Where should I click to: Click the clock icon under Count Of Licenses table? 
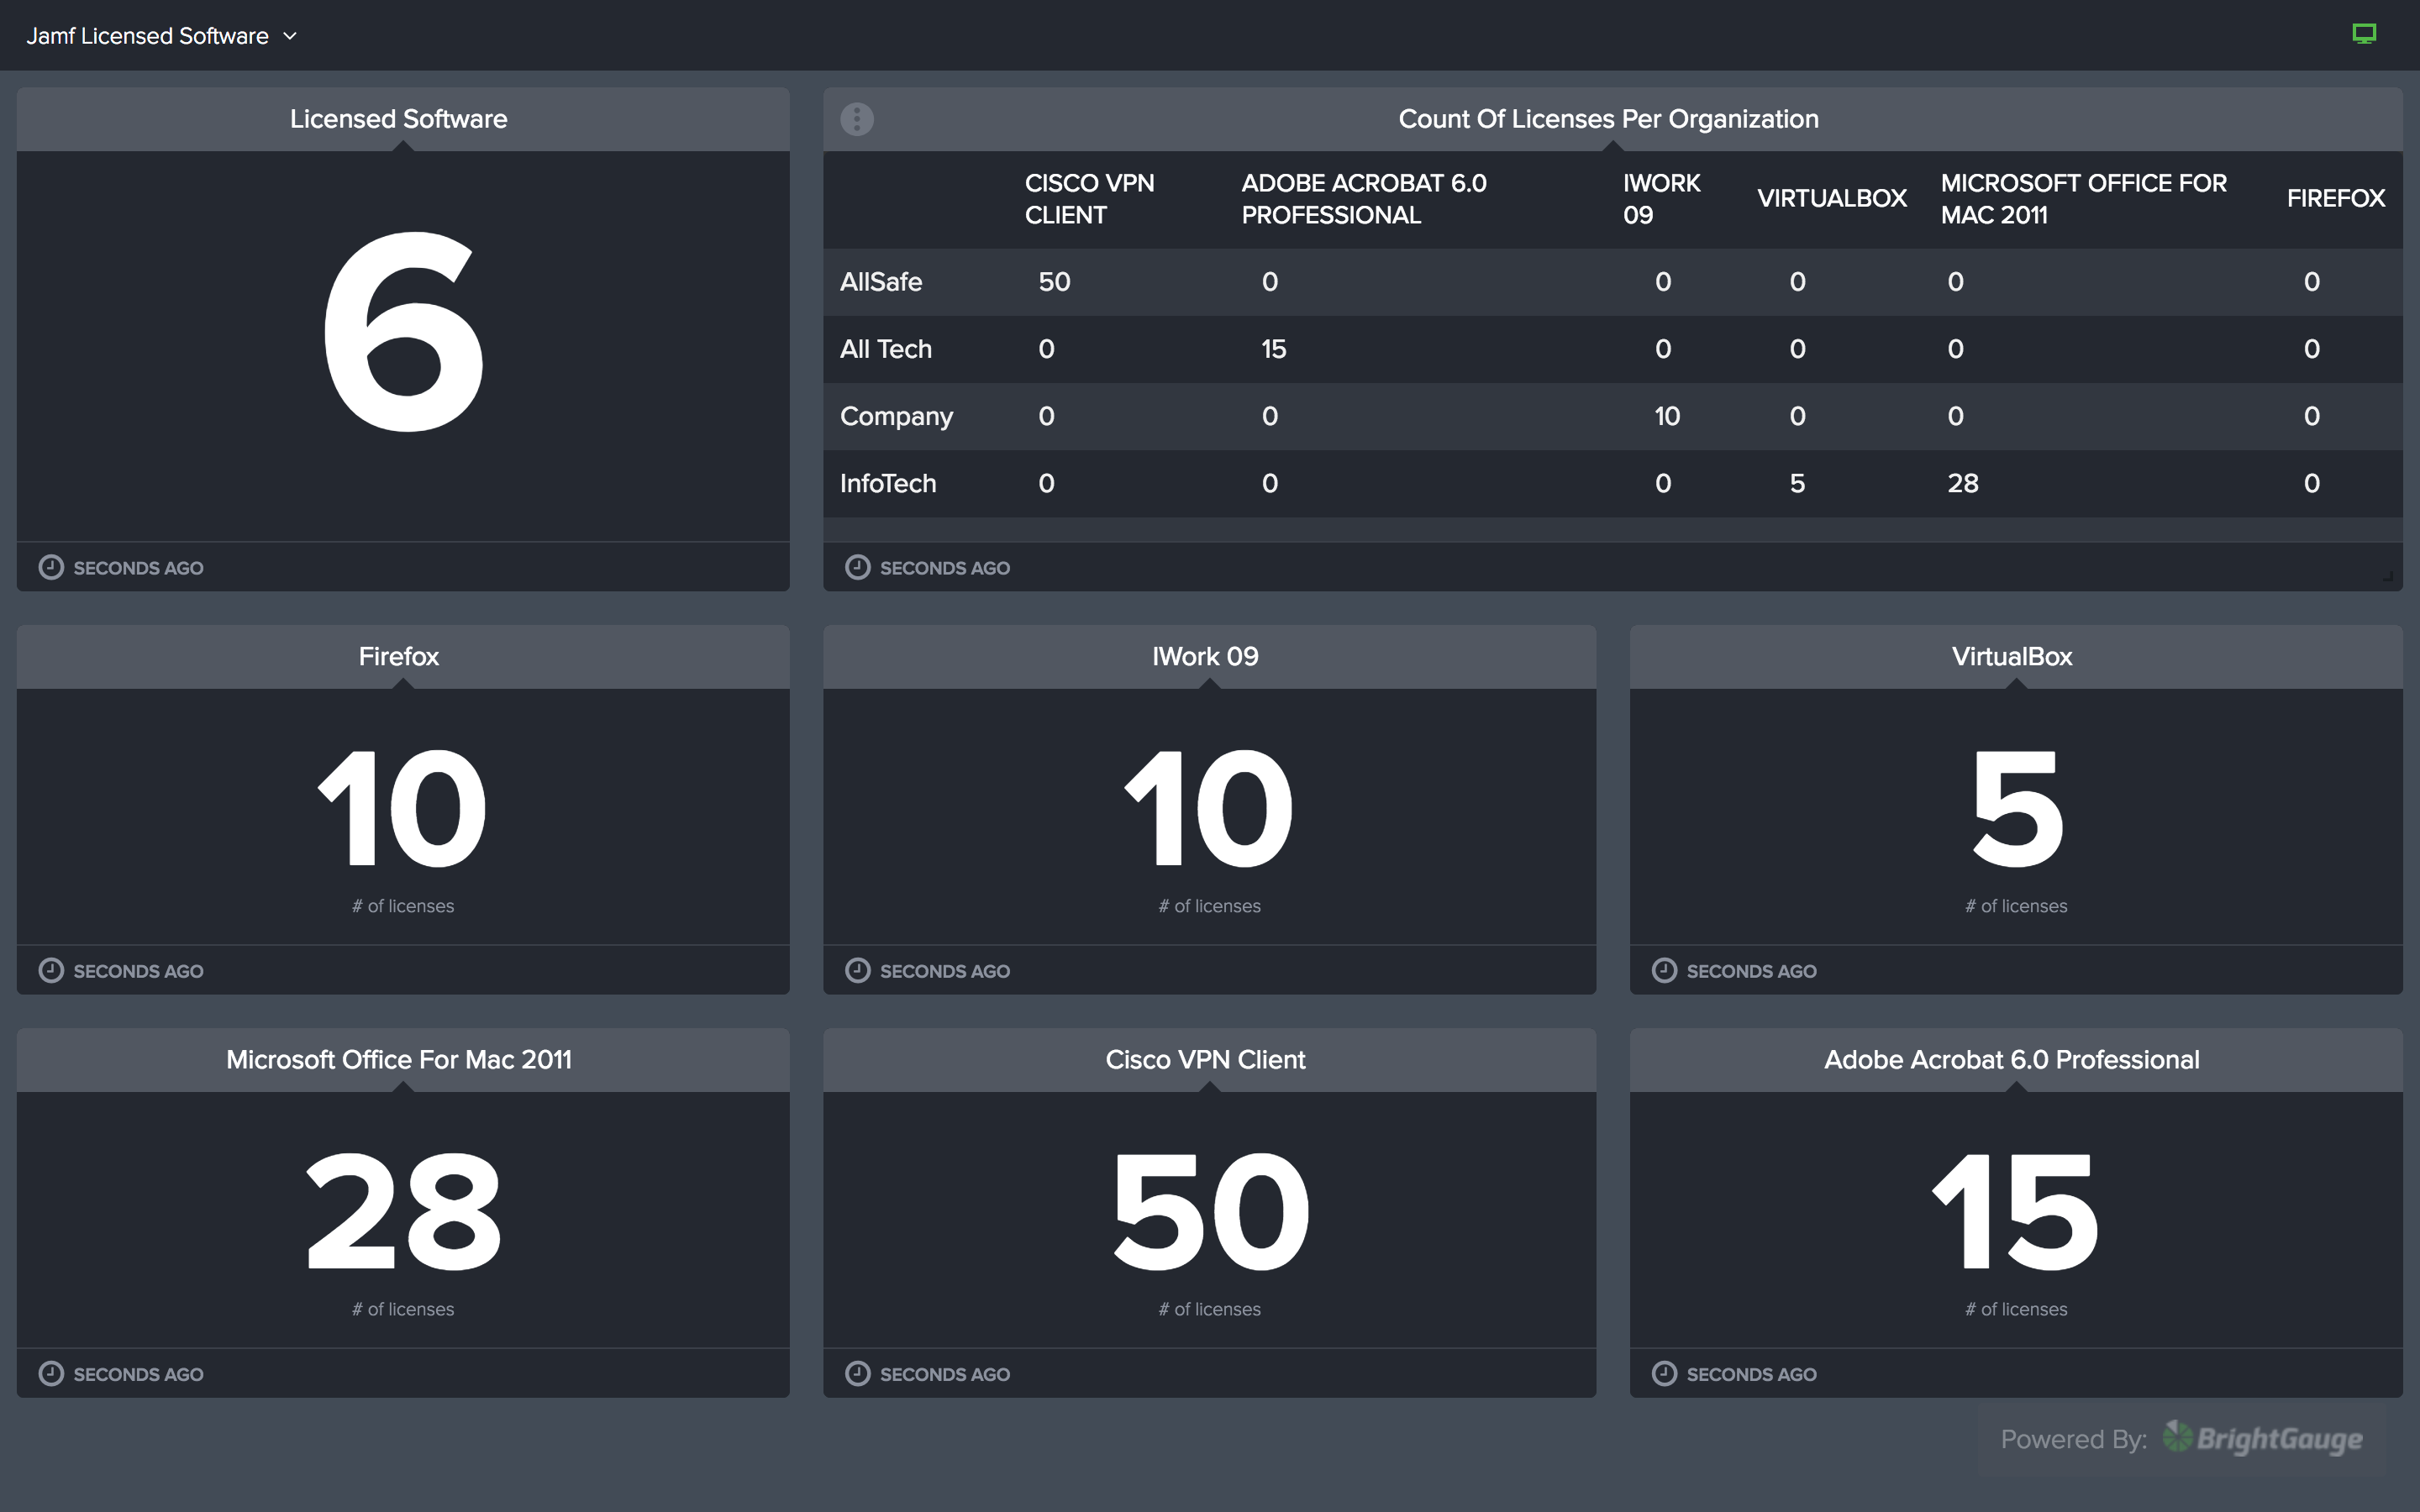pos(858,567)
